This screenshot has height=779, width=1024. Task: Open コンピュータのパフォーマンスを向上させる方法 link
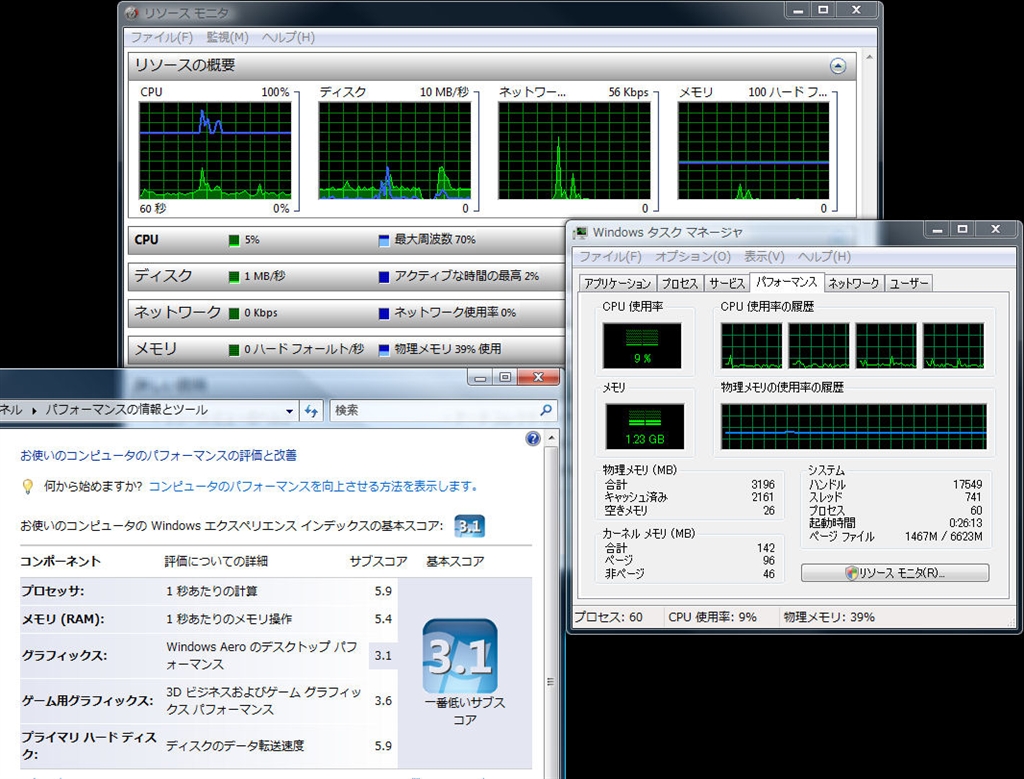click(313, 486)
